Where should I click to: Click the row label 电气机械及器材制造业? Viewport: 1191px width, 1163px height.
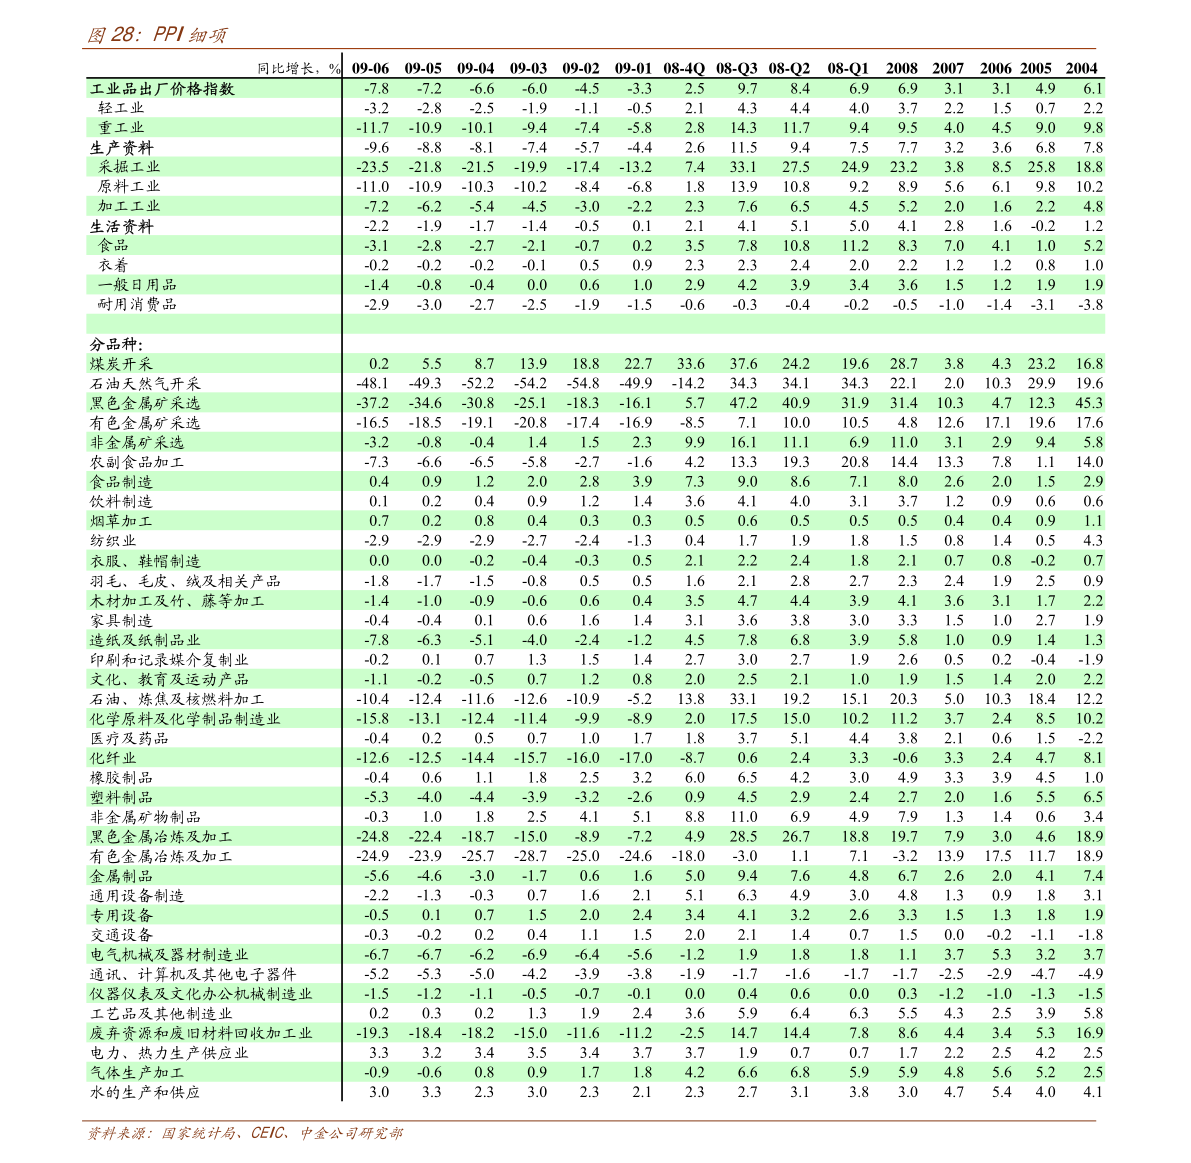click(169, 956)
